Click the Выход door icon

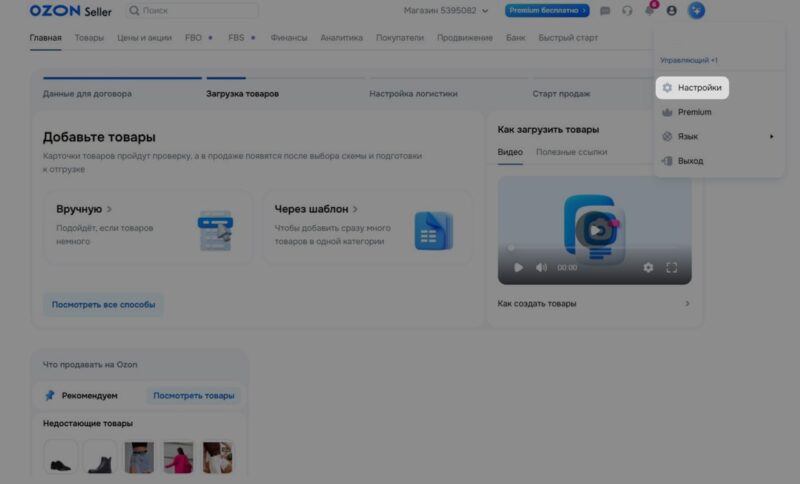667,161
